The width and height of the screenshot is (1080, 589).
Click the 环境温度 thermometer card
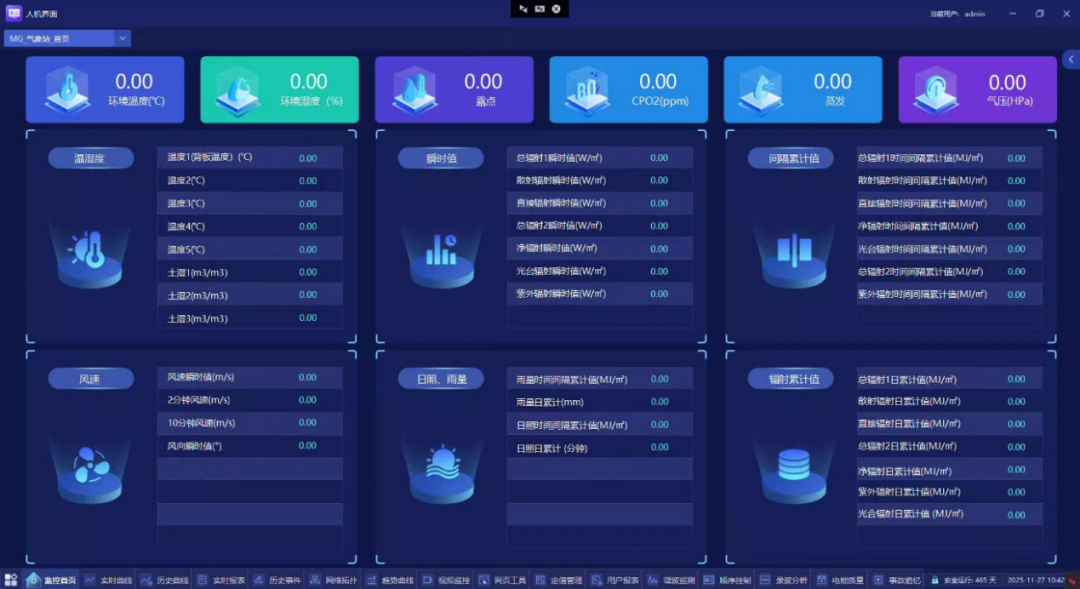105,90
